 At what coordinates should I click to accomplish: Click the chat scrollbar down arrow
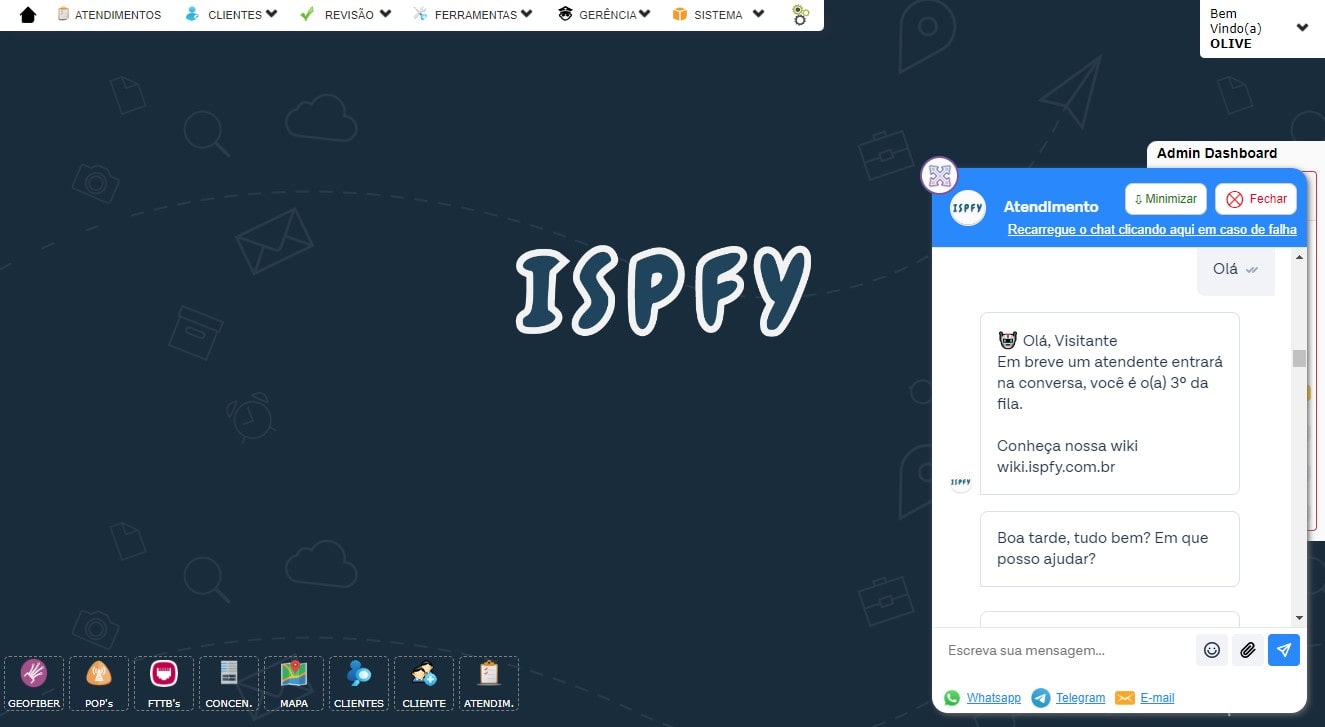(1299, 619)
